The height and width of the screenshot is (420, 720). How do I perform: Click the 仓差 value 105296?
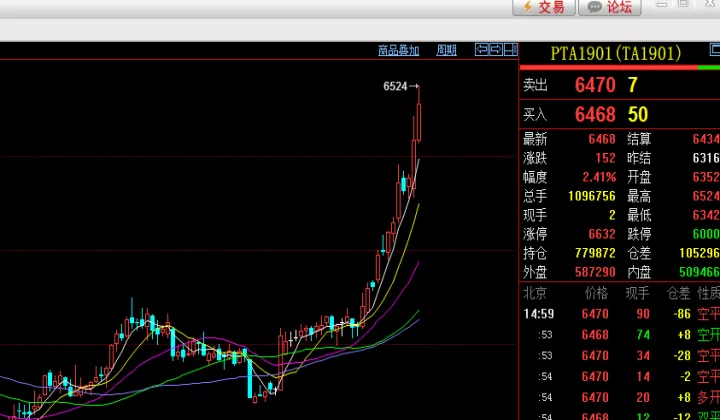pos(699,253)
